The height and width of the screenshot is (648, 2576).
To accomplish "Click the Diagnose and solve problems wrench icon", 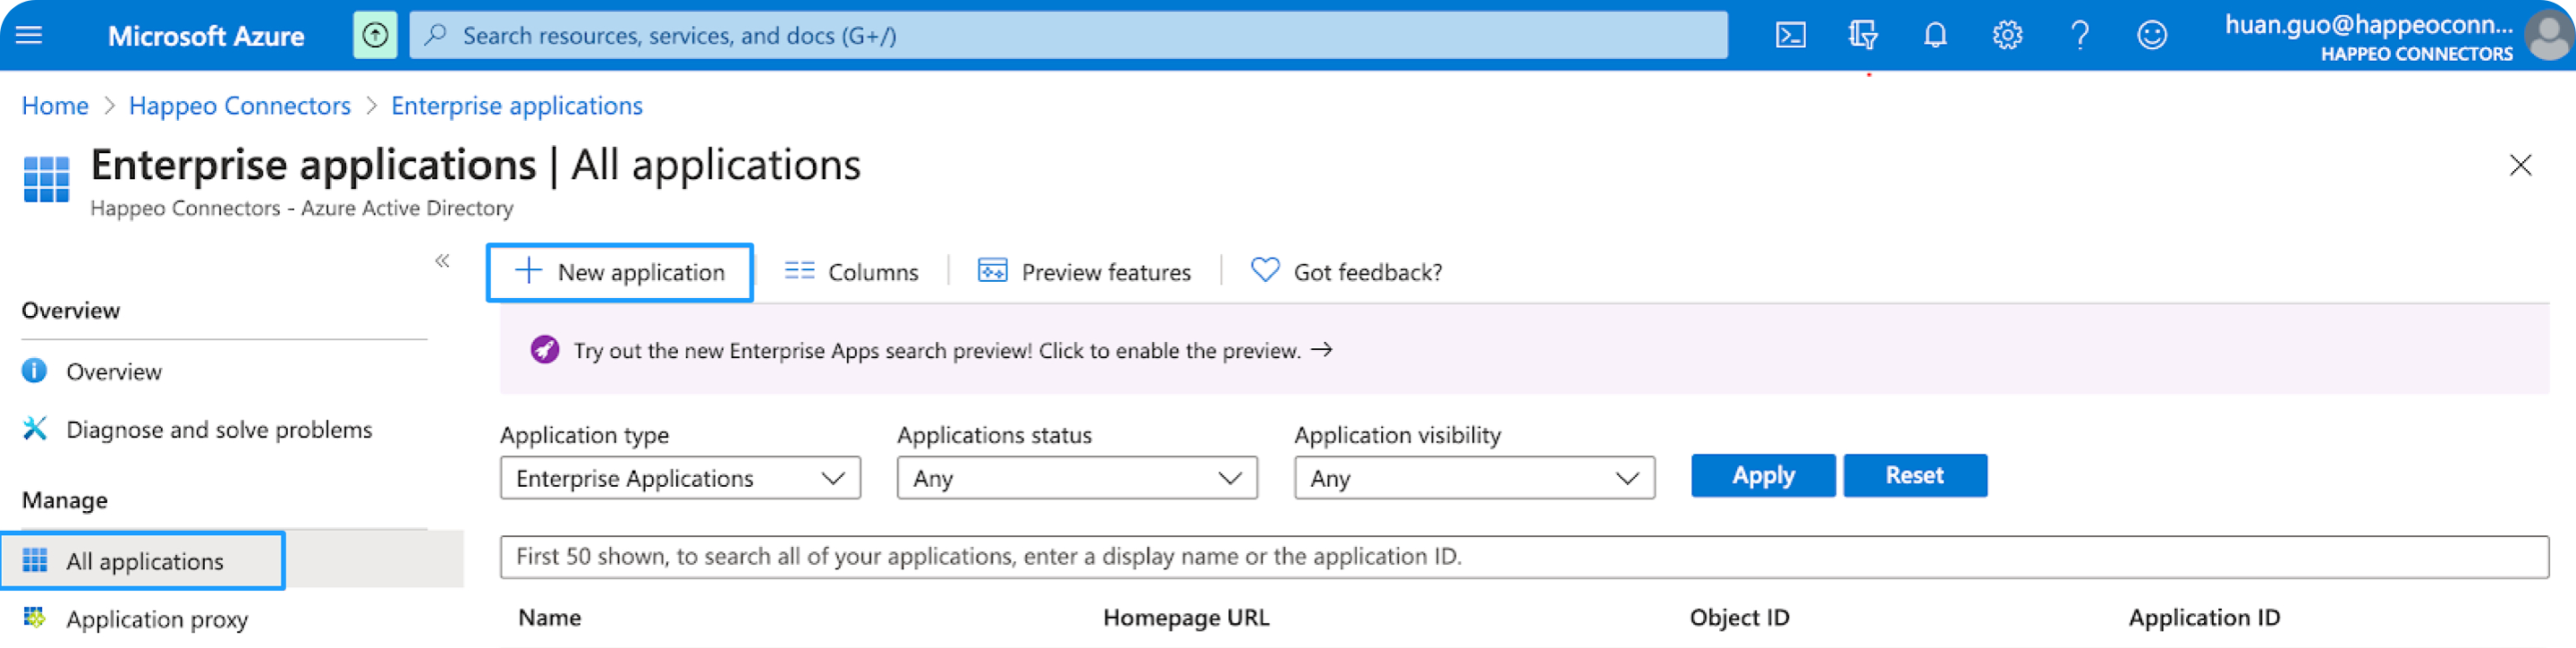I will coord(34,429).
